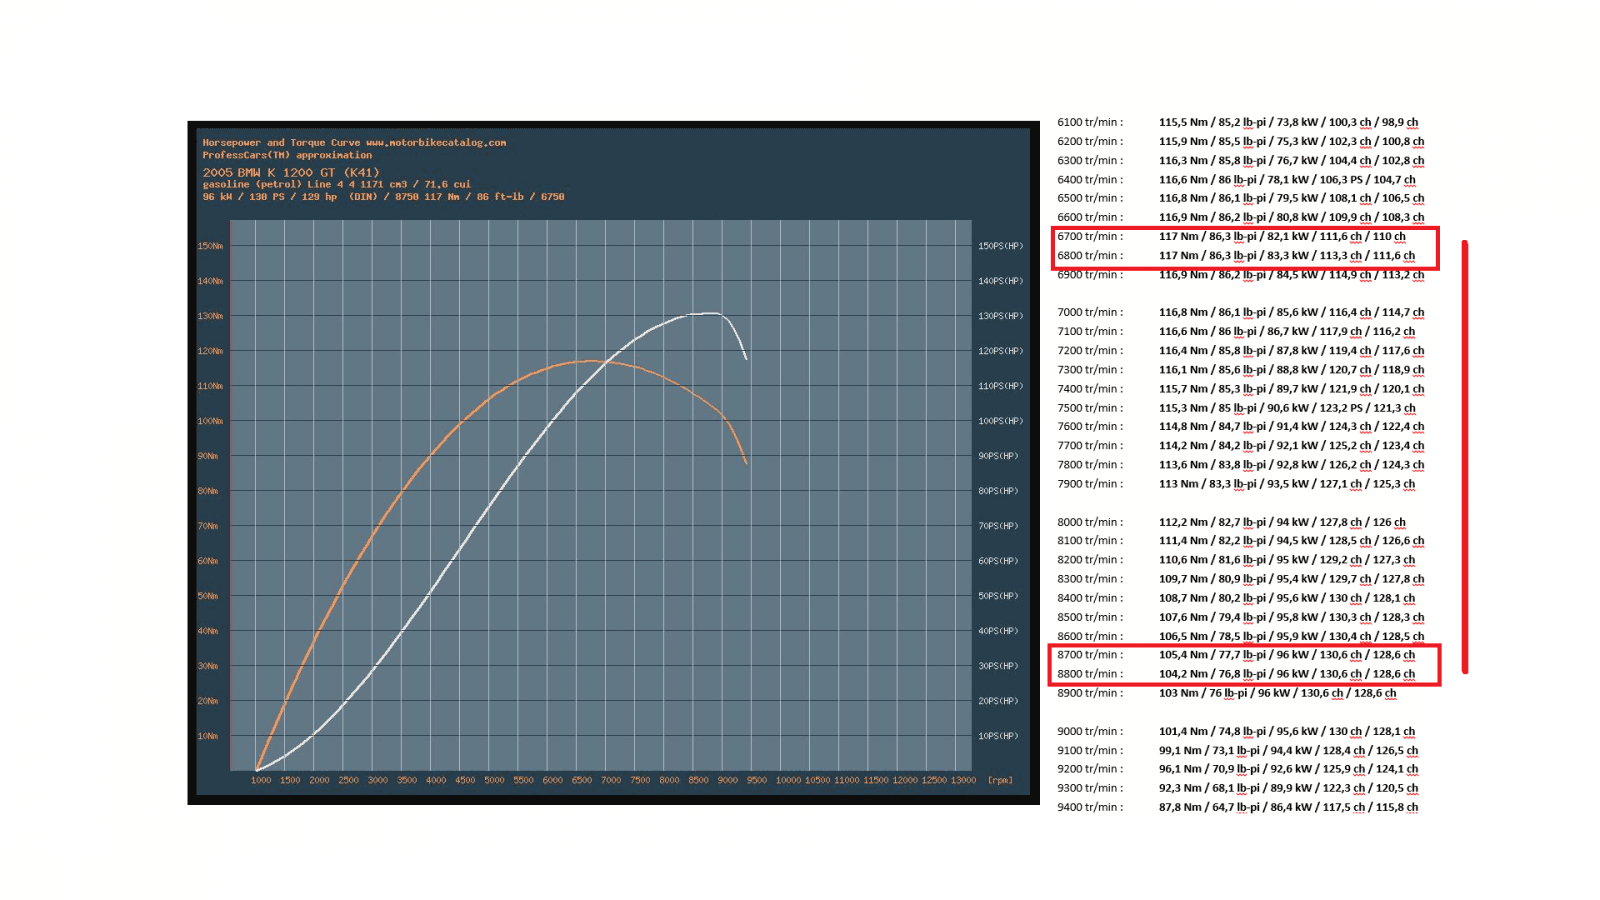This screenshot has width=1600, height=900.
Task: Click the peak of the orange torque curve
Action: click(x=588, y=360)
